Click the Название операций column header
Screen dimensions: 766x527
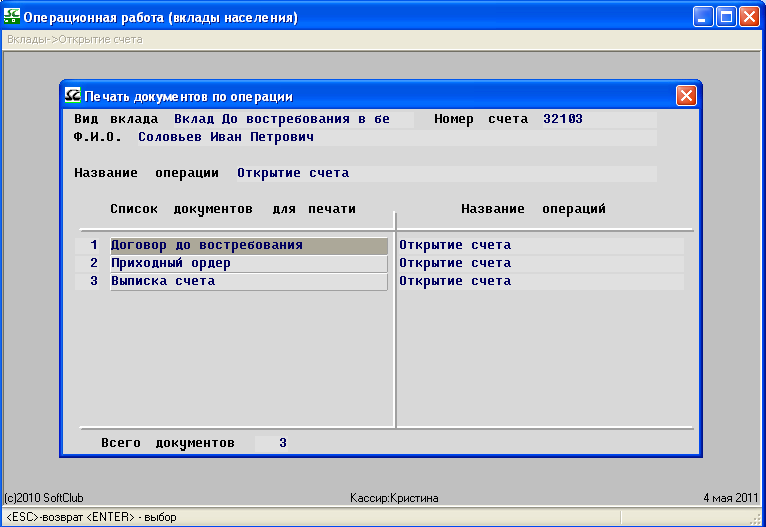tap(533, 209)
